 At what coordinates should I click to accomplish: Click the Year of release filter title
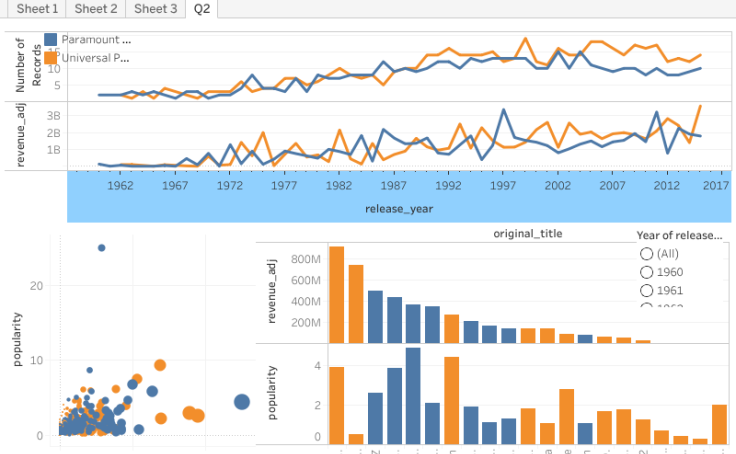(679, 236)
